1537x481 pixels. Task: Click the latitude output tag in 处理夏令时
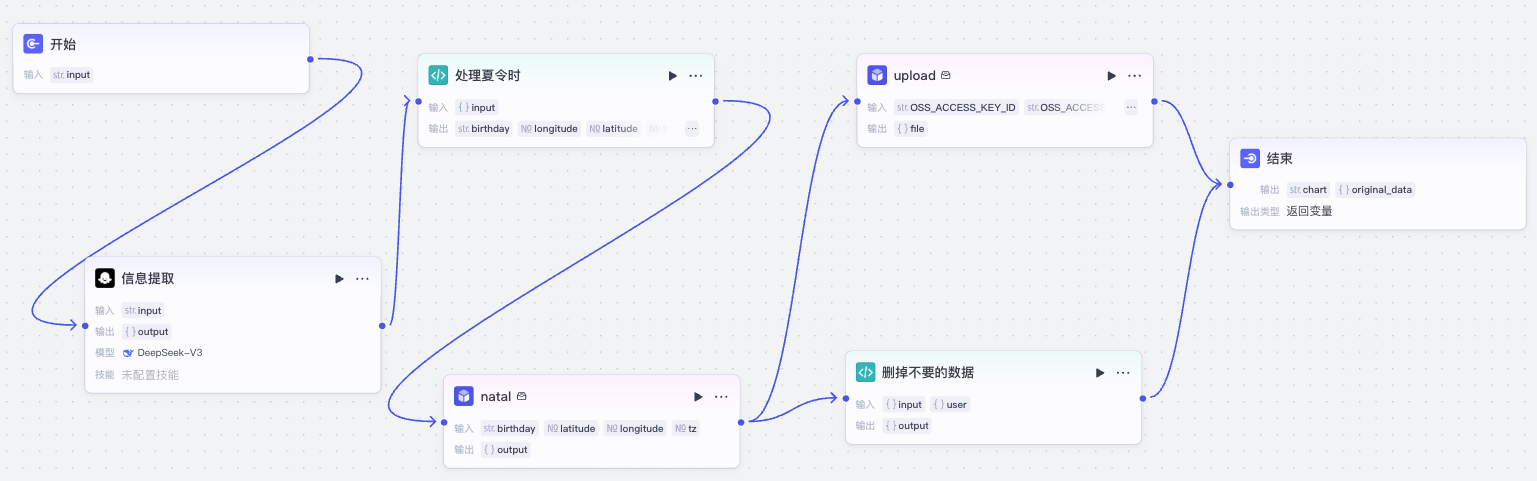(613, 128)
